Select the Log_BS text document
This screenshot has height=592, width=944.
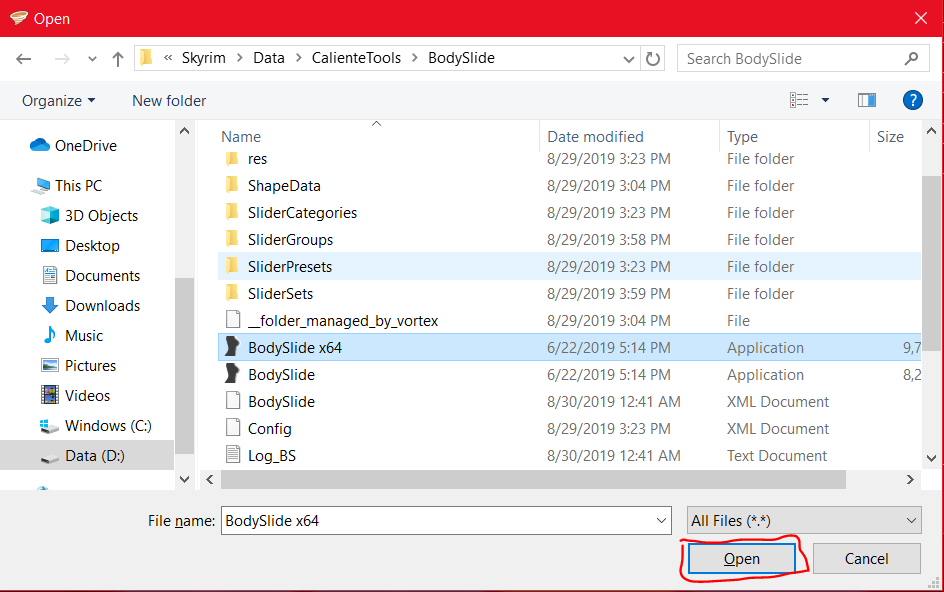[x=569, y=455]
